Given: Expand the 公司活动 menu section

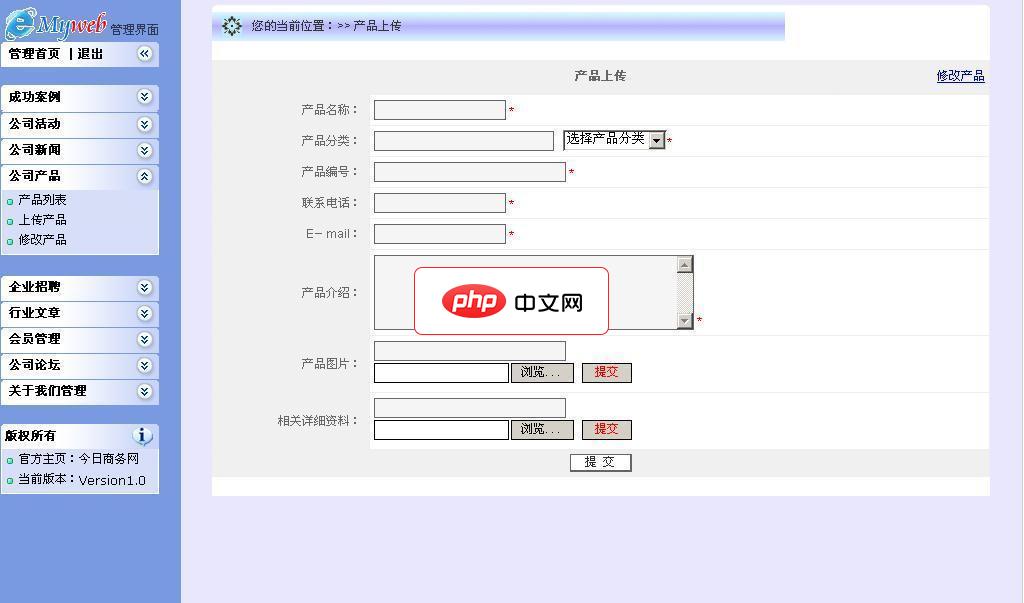Looking at the screenshot, I should click(x=145, y=124).
